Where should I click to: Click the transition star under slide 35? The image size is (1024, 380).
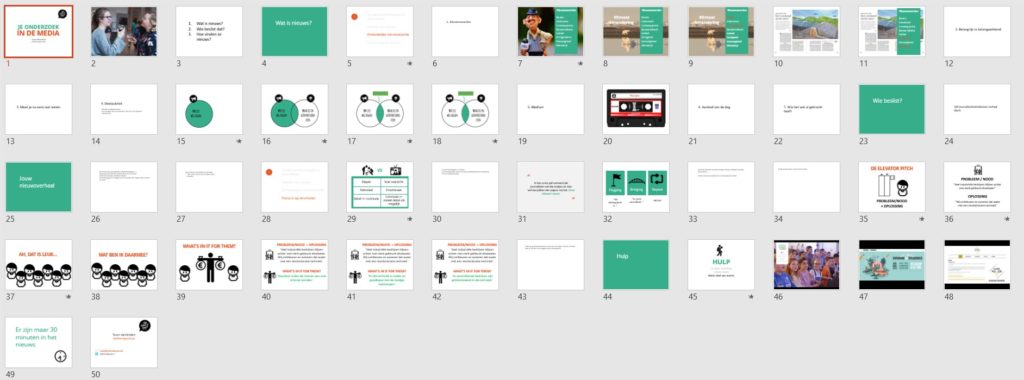(x=921, y=219)
